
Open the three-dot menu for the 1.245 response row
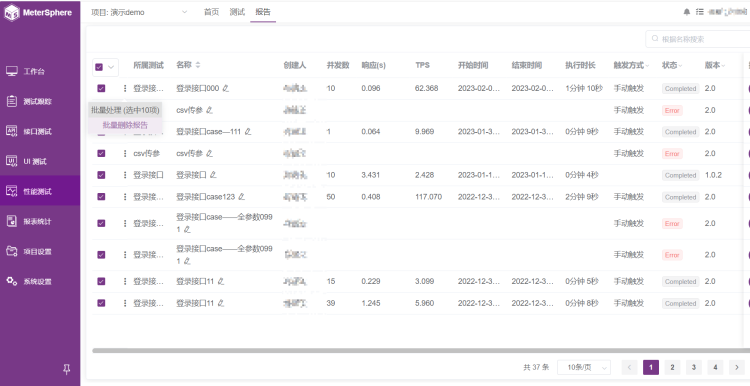point(125,303)
